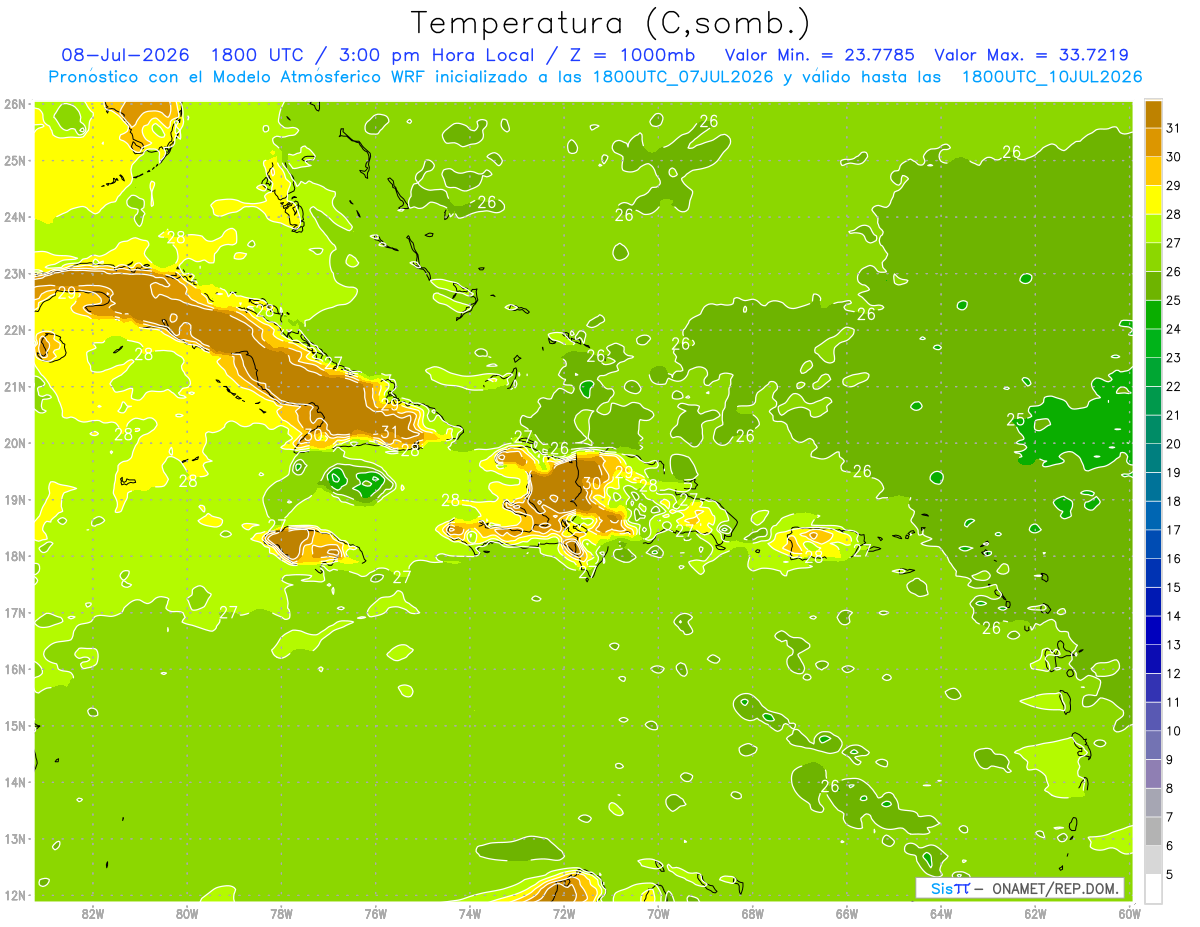Click the title 'Temperatura (C,somb.)'
Image resolution: width=1200 pixels, height=927 pixels.
pyautogui.click(x=611, y=23)
